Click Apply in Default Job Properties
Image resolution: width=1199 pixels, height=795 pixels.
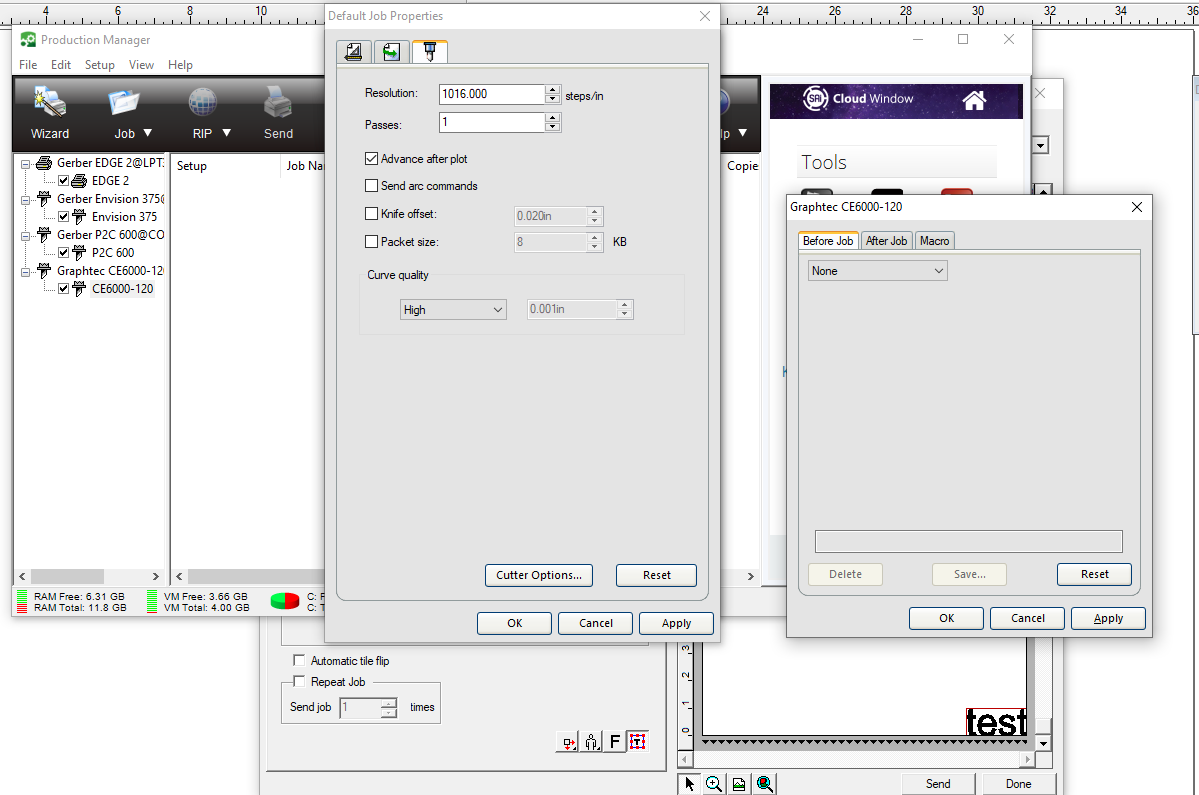click(x=677, y=624)
